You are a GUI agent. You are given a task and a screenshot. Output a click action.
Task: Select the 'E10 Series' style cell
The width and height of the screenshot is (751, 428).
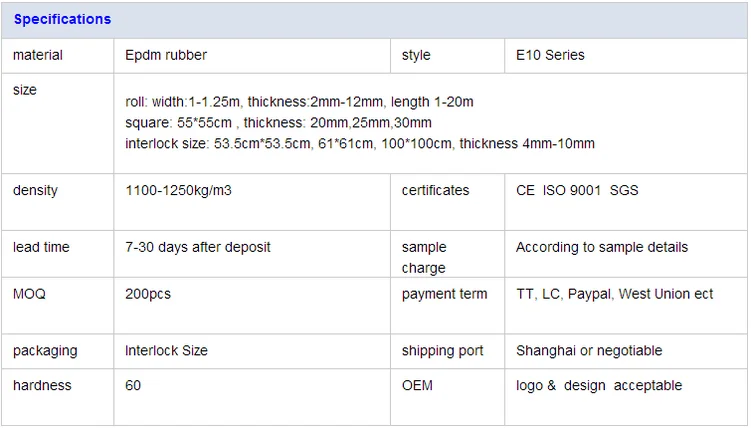pyautogui.click(x=550, y=55)
